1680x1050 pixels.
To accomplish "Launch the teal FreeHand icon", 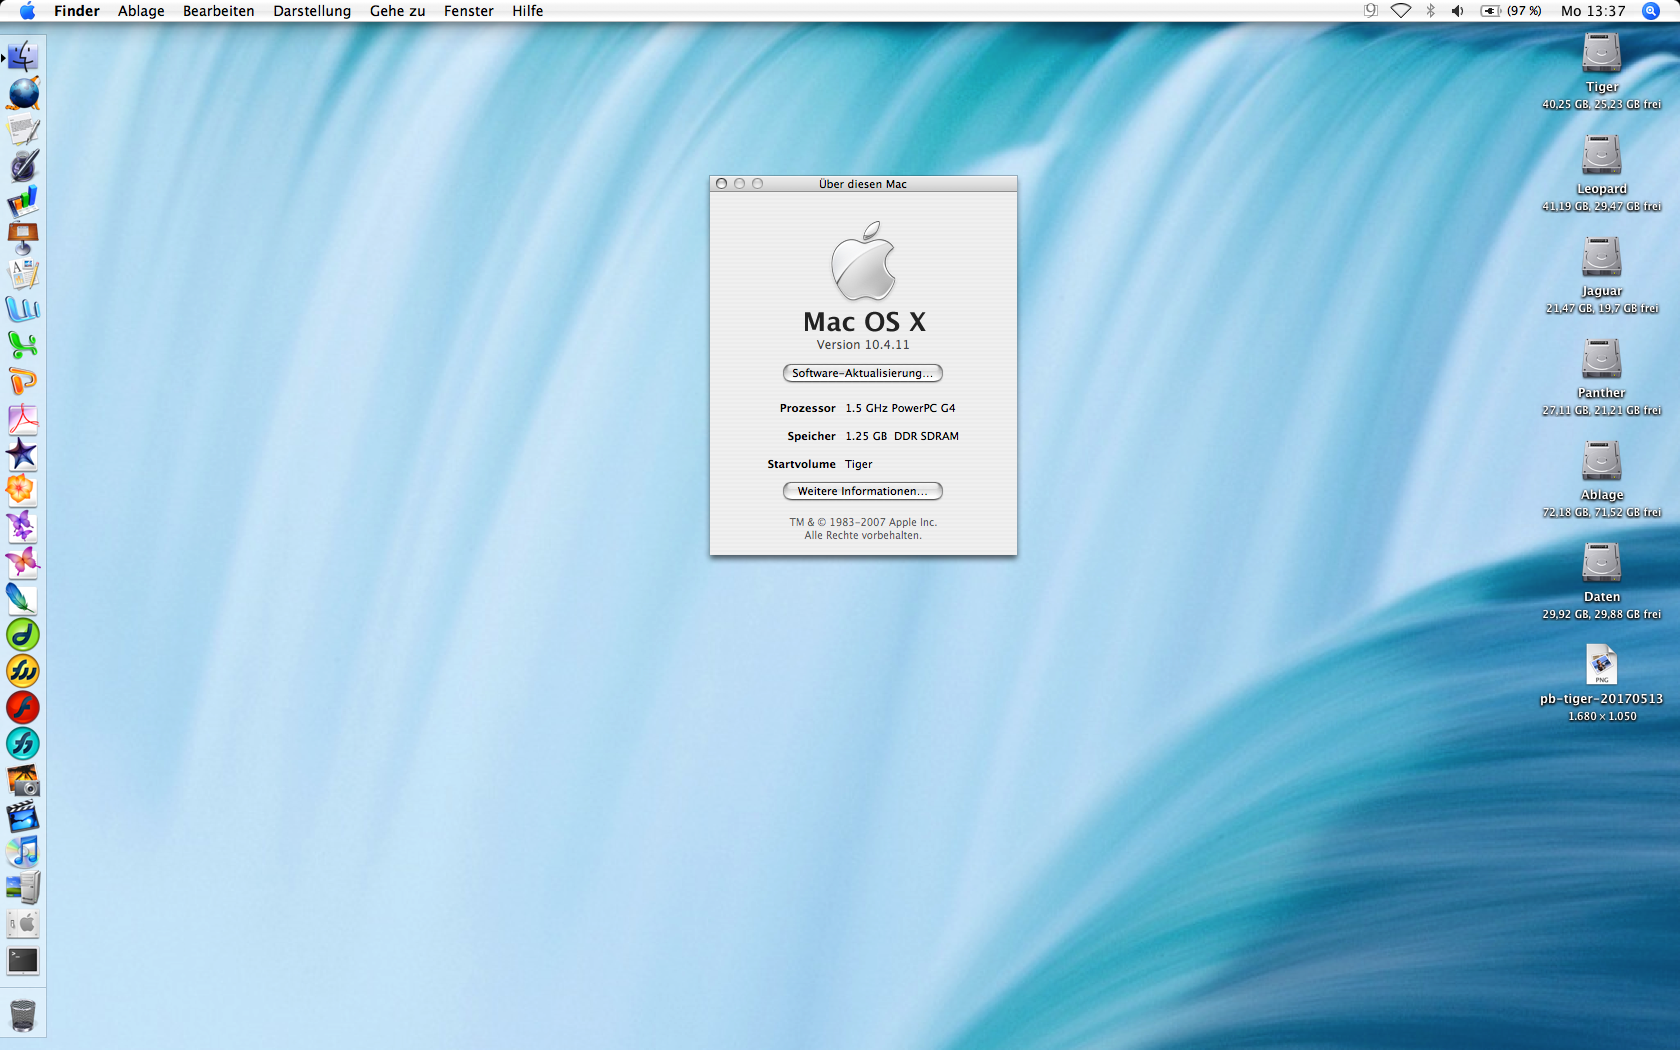I will click(x=23, y=743).
